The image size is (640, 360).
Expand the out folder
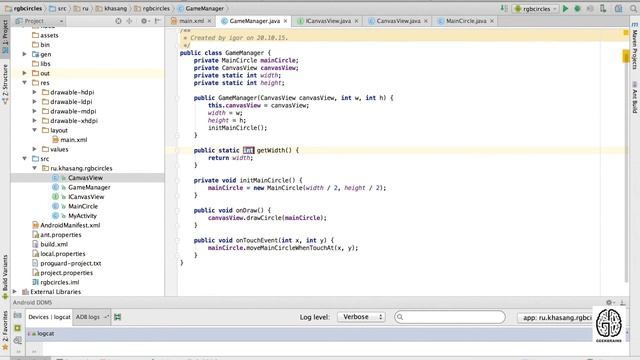(24, 73)
